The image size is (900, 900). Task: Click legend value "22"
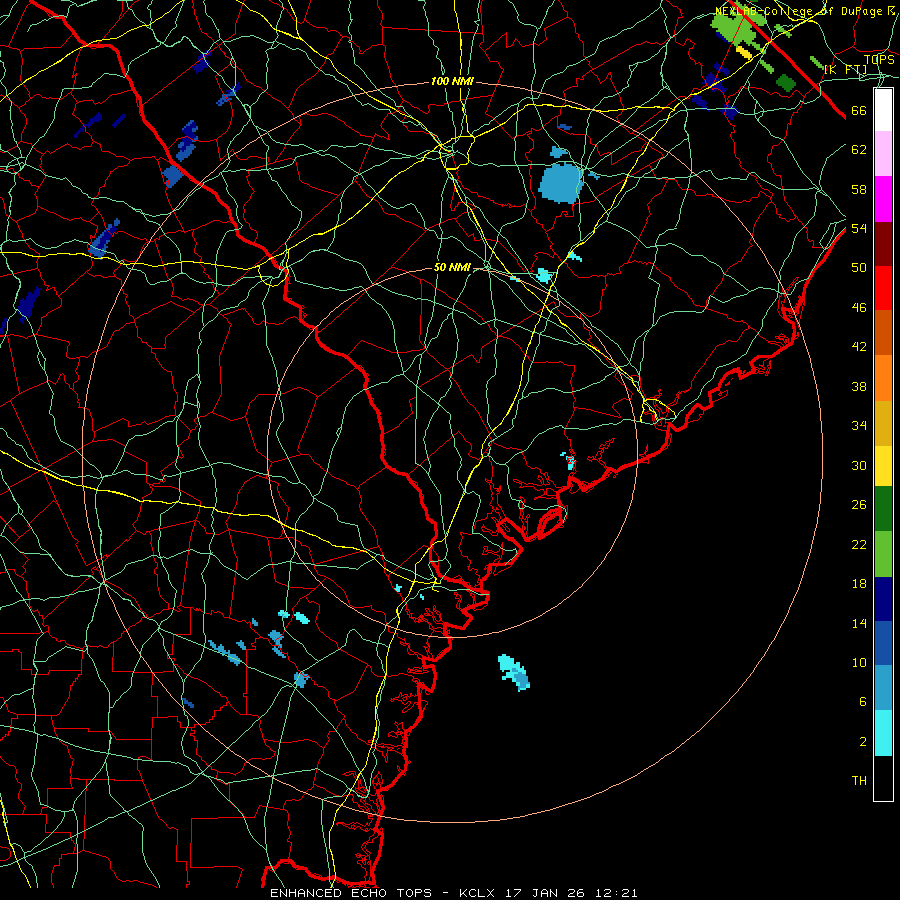(x=859, y=544)
